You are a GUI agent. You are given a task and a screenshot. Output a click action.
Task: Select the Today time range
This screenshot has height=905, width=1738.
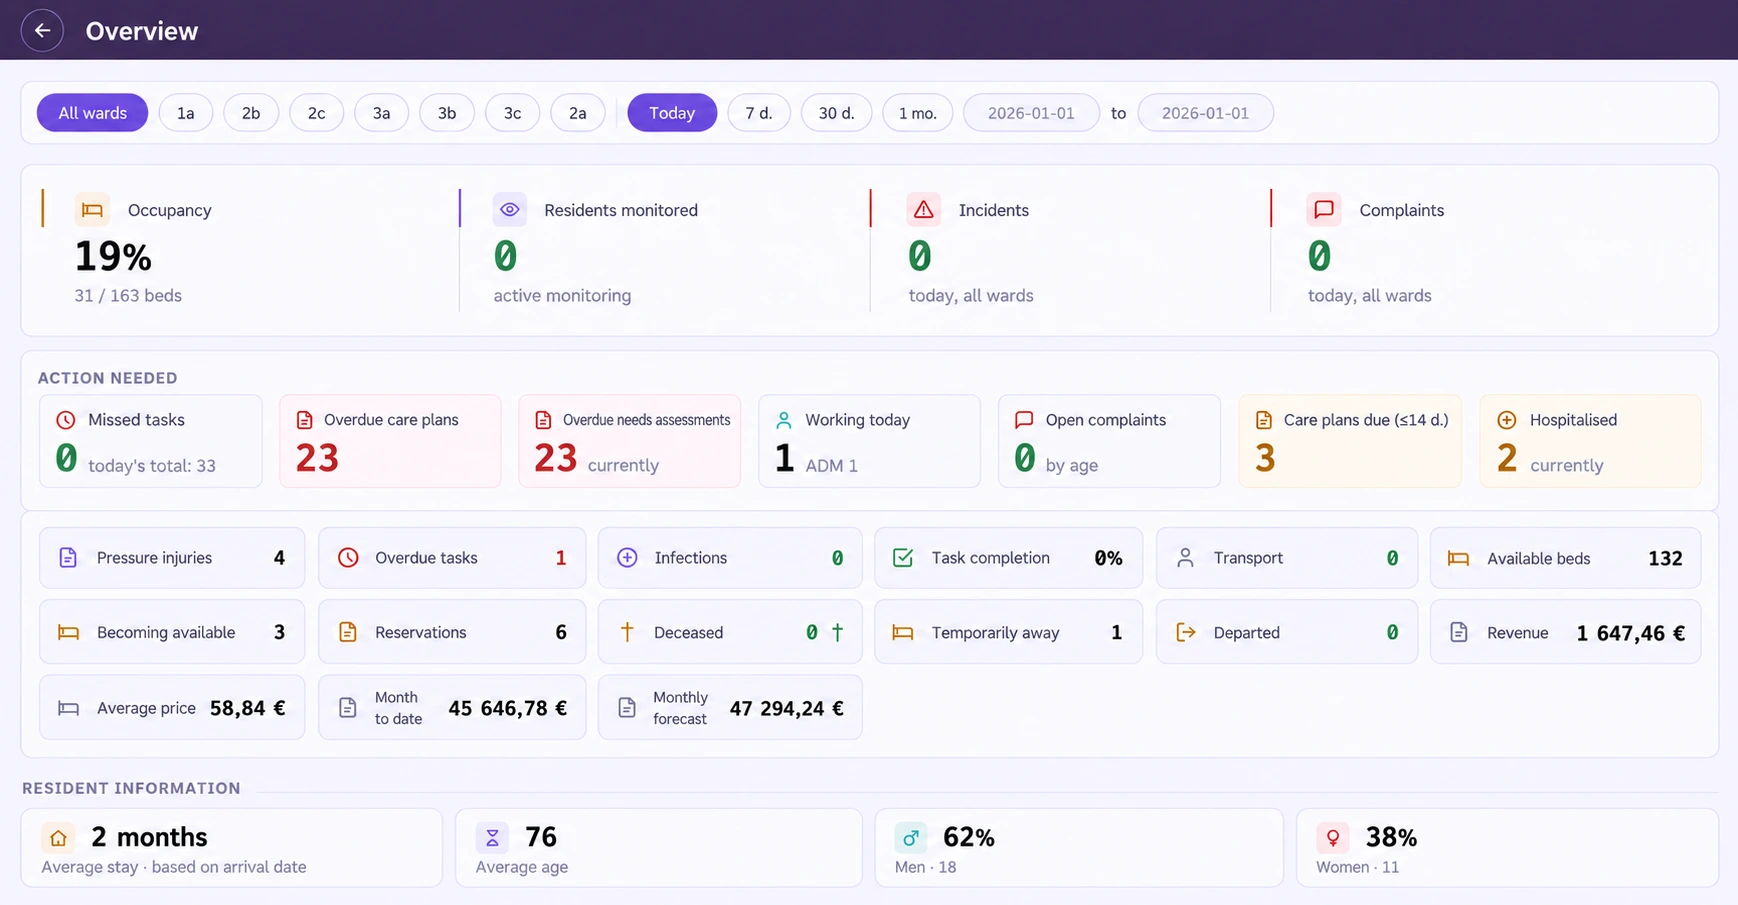(672, 113)
